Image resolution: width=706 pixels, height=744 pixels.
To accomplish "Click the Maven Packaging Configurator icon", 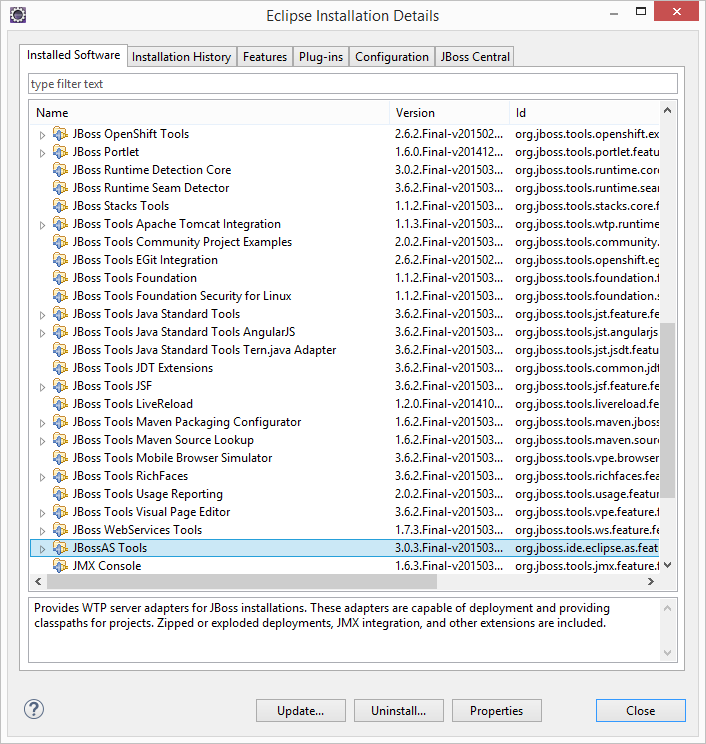I will pos(60,423).
